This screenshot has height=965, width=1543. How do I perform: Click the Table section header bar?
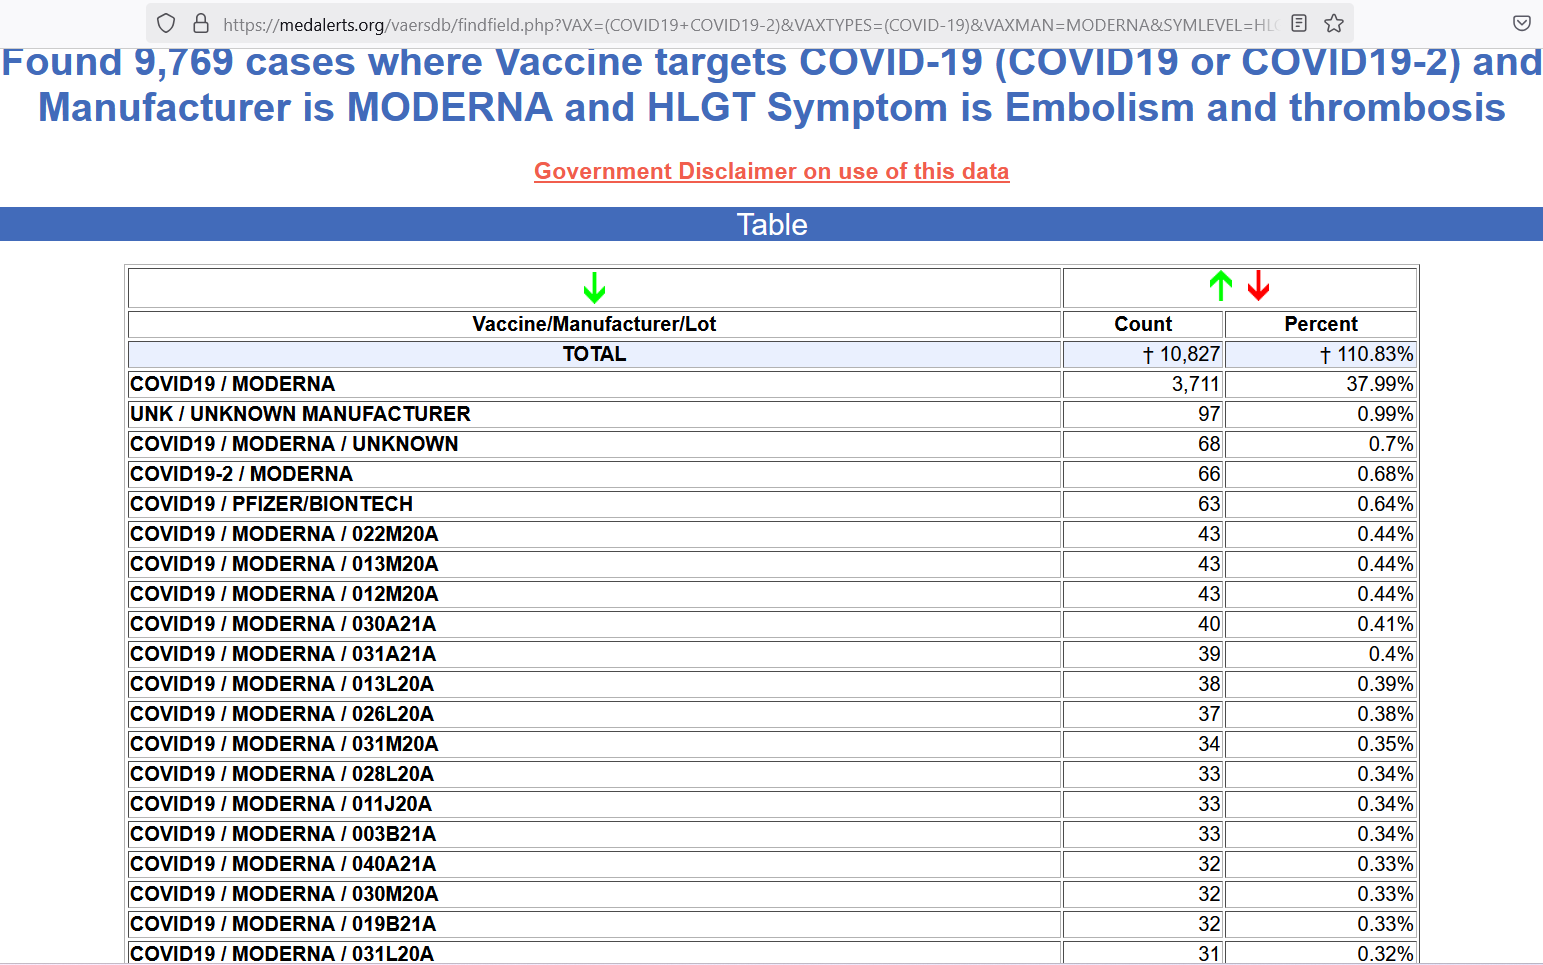(x=771, y=224)
